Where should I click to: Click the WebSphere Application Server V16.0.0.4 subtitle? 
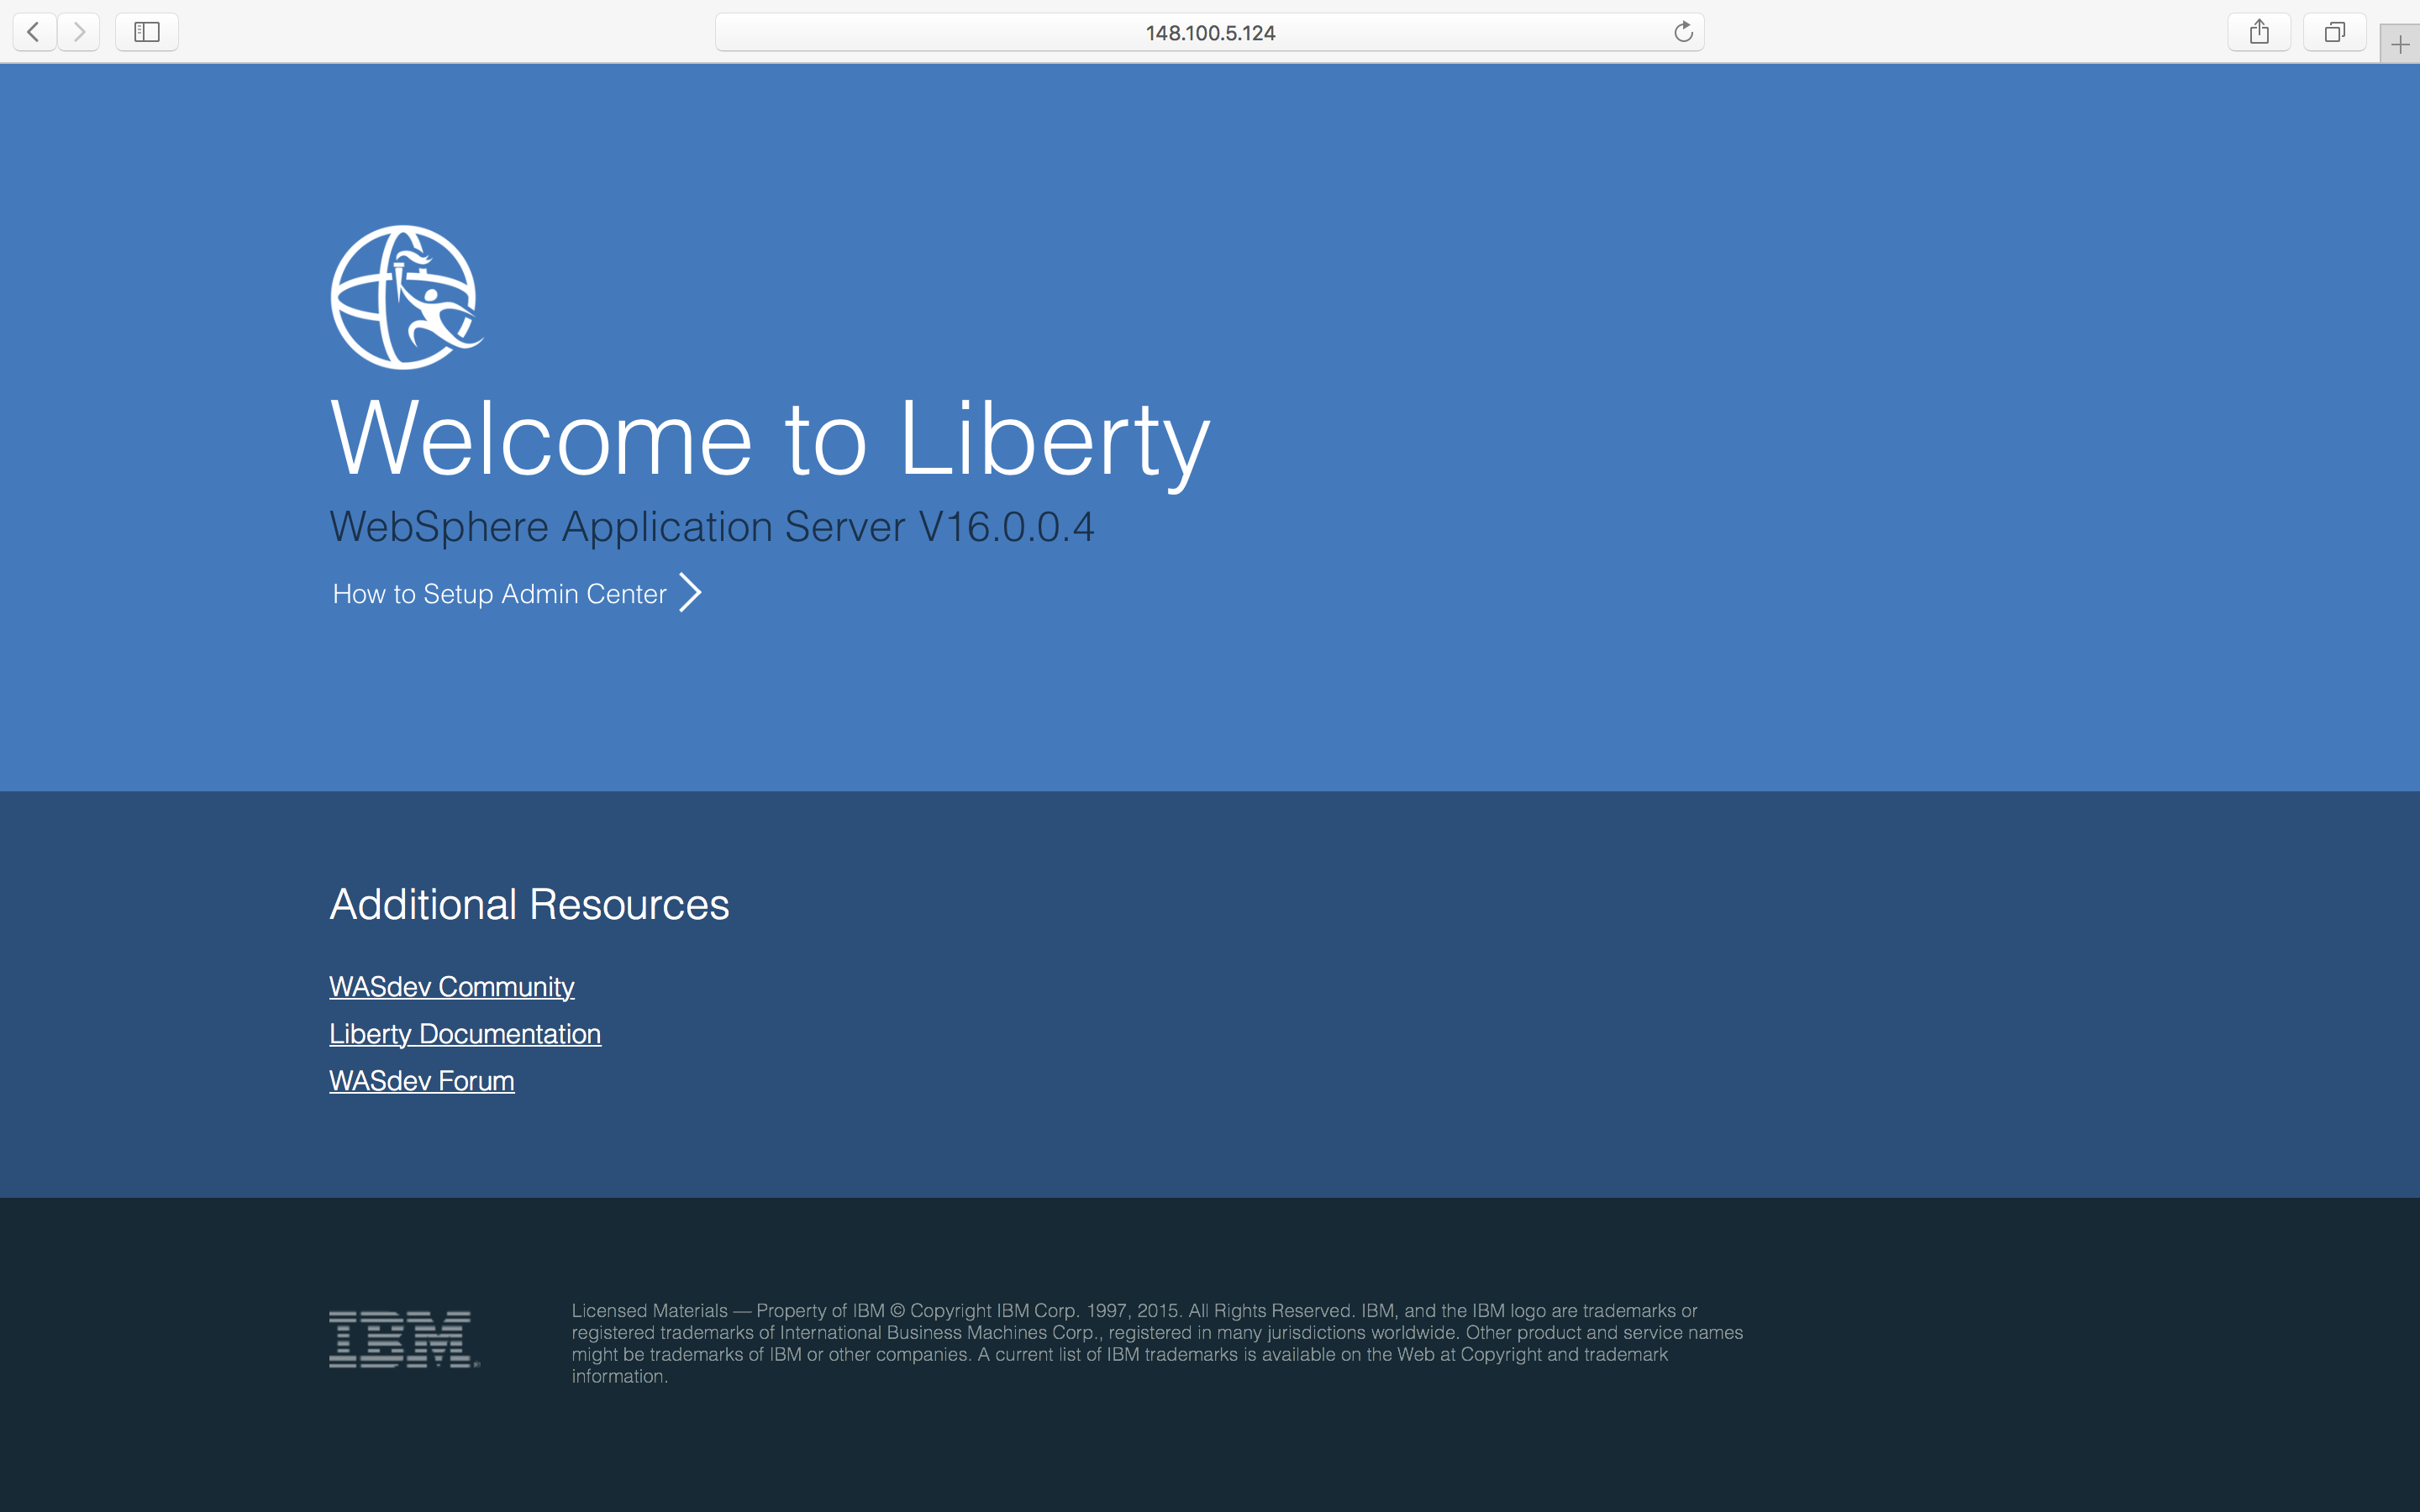tap(711, 527)
